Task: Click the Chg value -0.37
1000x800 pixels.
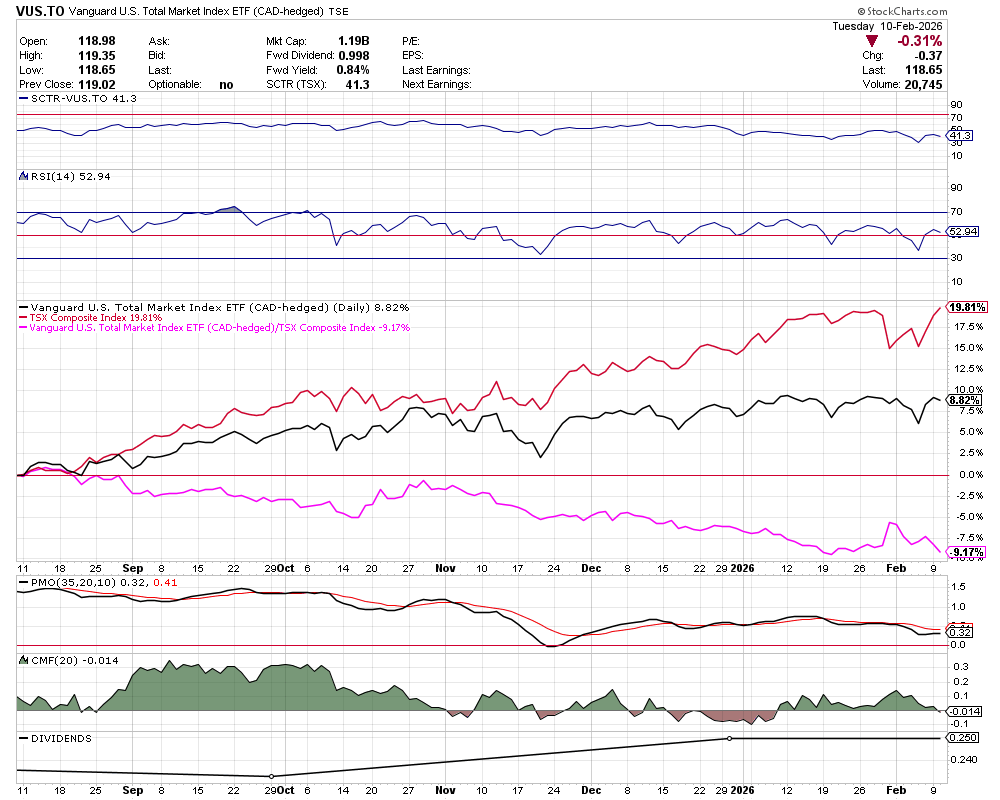Action: 929,56
